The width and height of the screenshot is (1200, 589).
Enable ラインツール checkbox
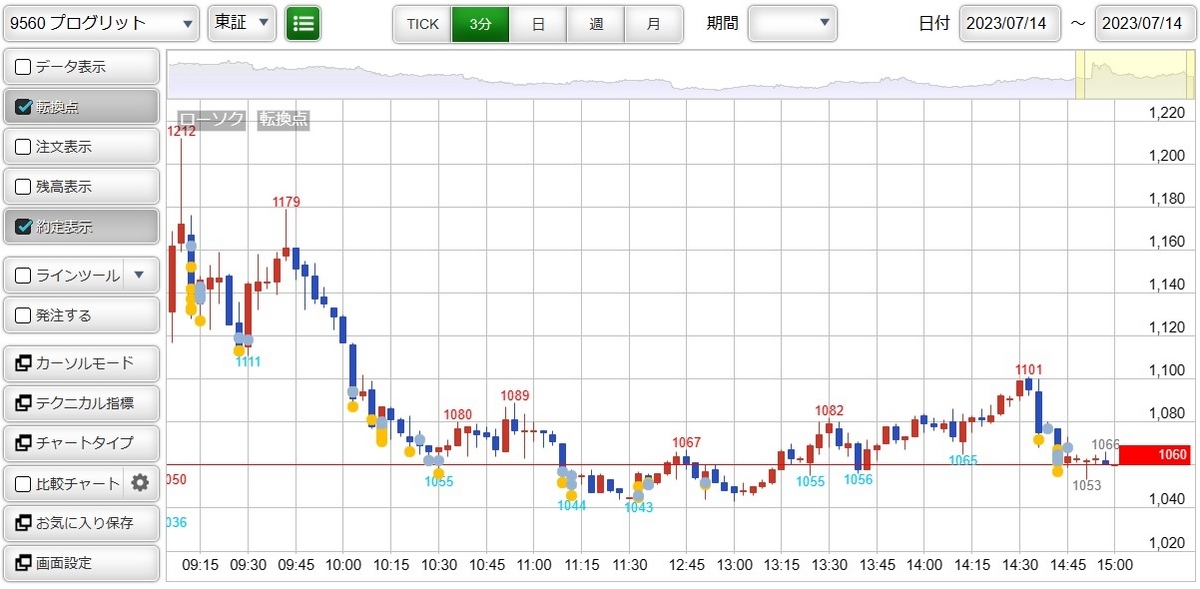(x=24, y=275)
